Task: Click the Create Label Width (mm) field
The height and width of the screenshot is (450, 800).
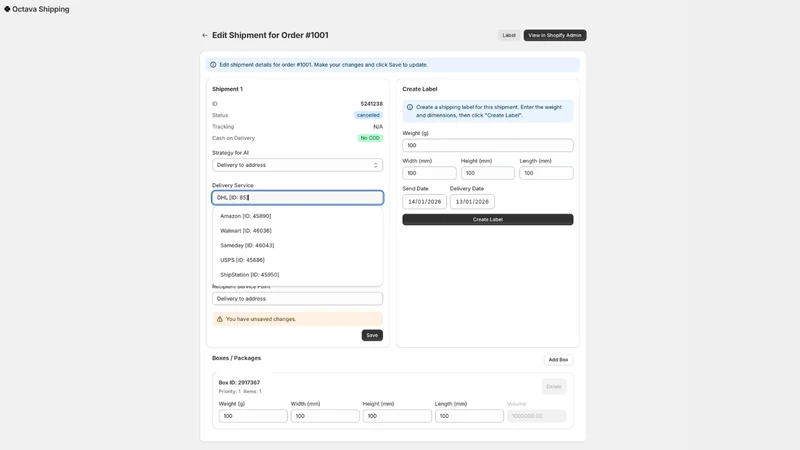Action: coord(429,173)
